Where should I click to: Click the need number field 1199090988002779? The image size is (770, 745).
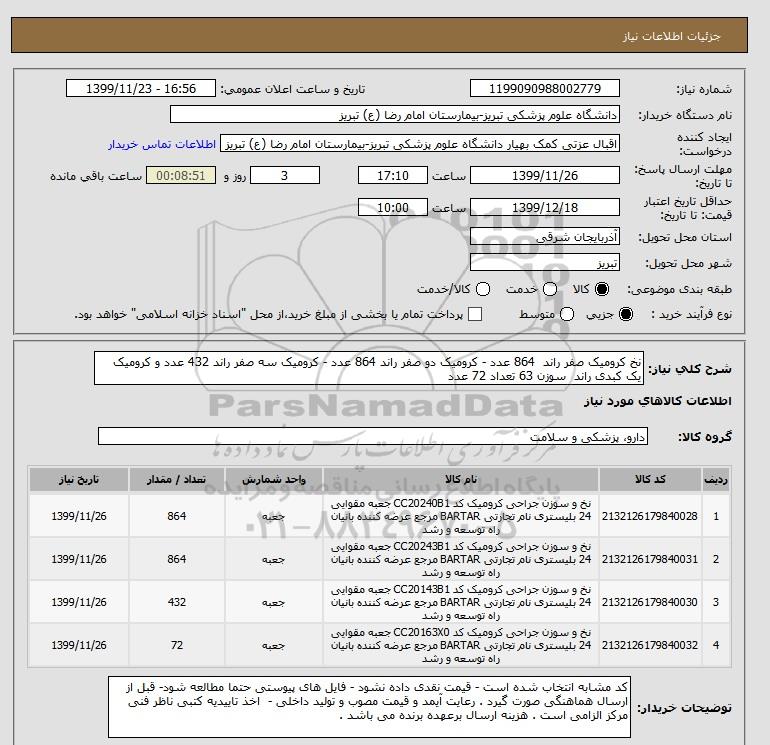click(x=545, y=88)
